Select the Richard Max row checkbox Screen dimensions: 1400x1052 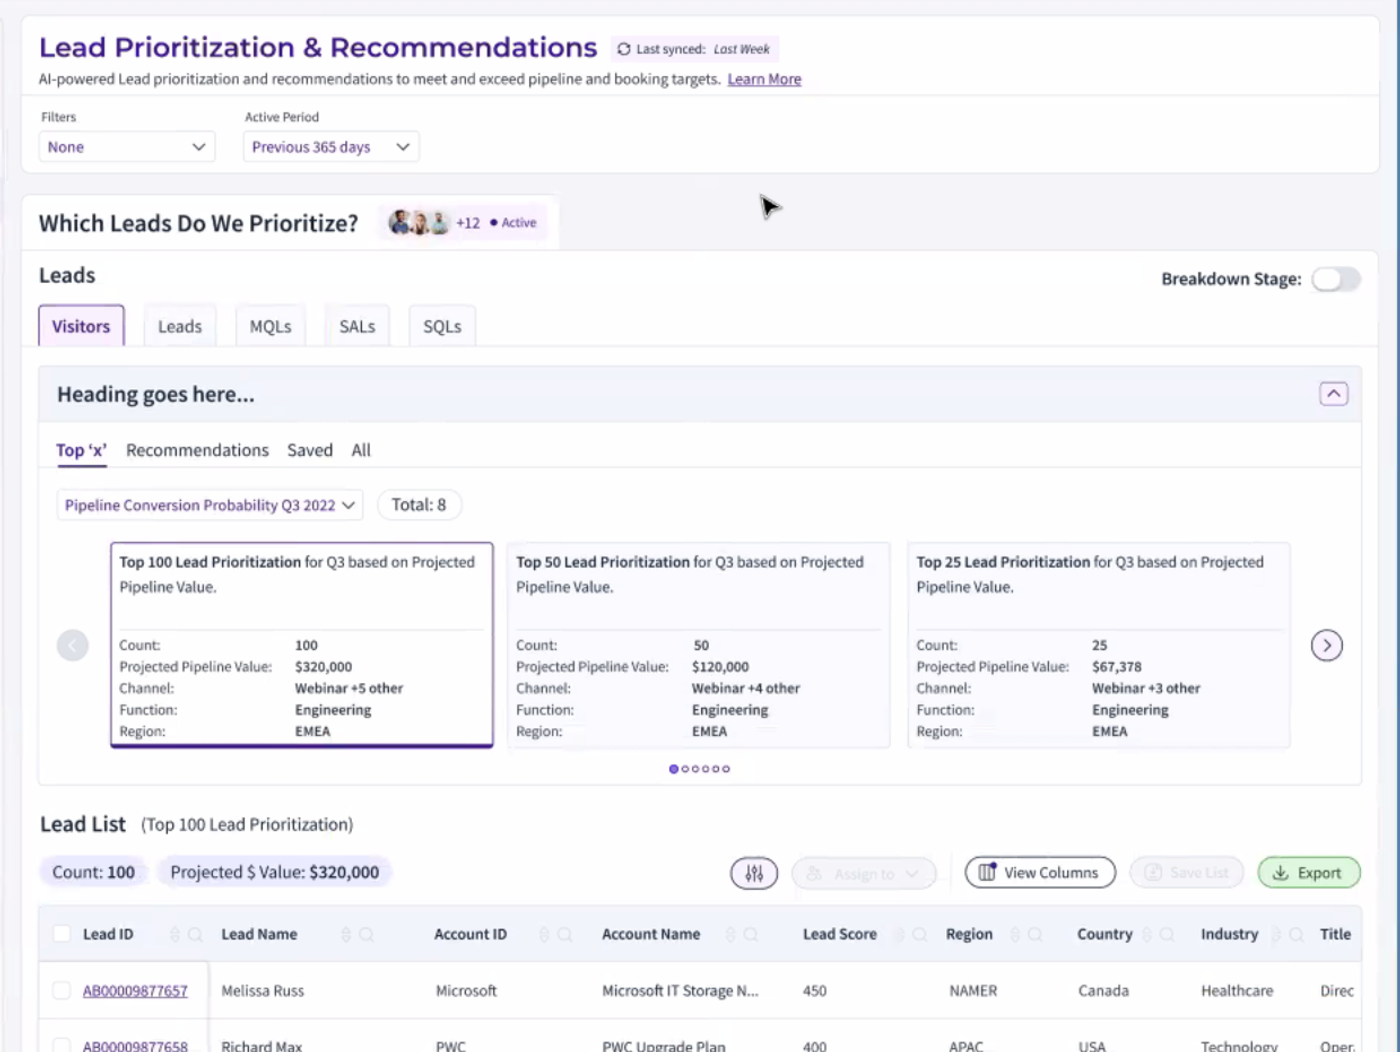[x=62, y=1045]
